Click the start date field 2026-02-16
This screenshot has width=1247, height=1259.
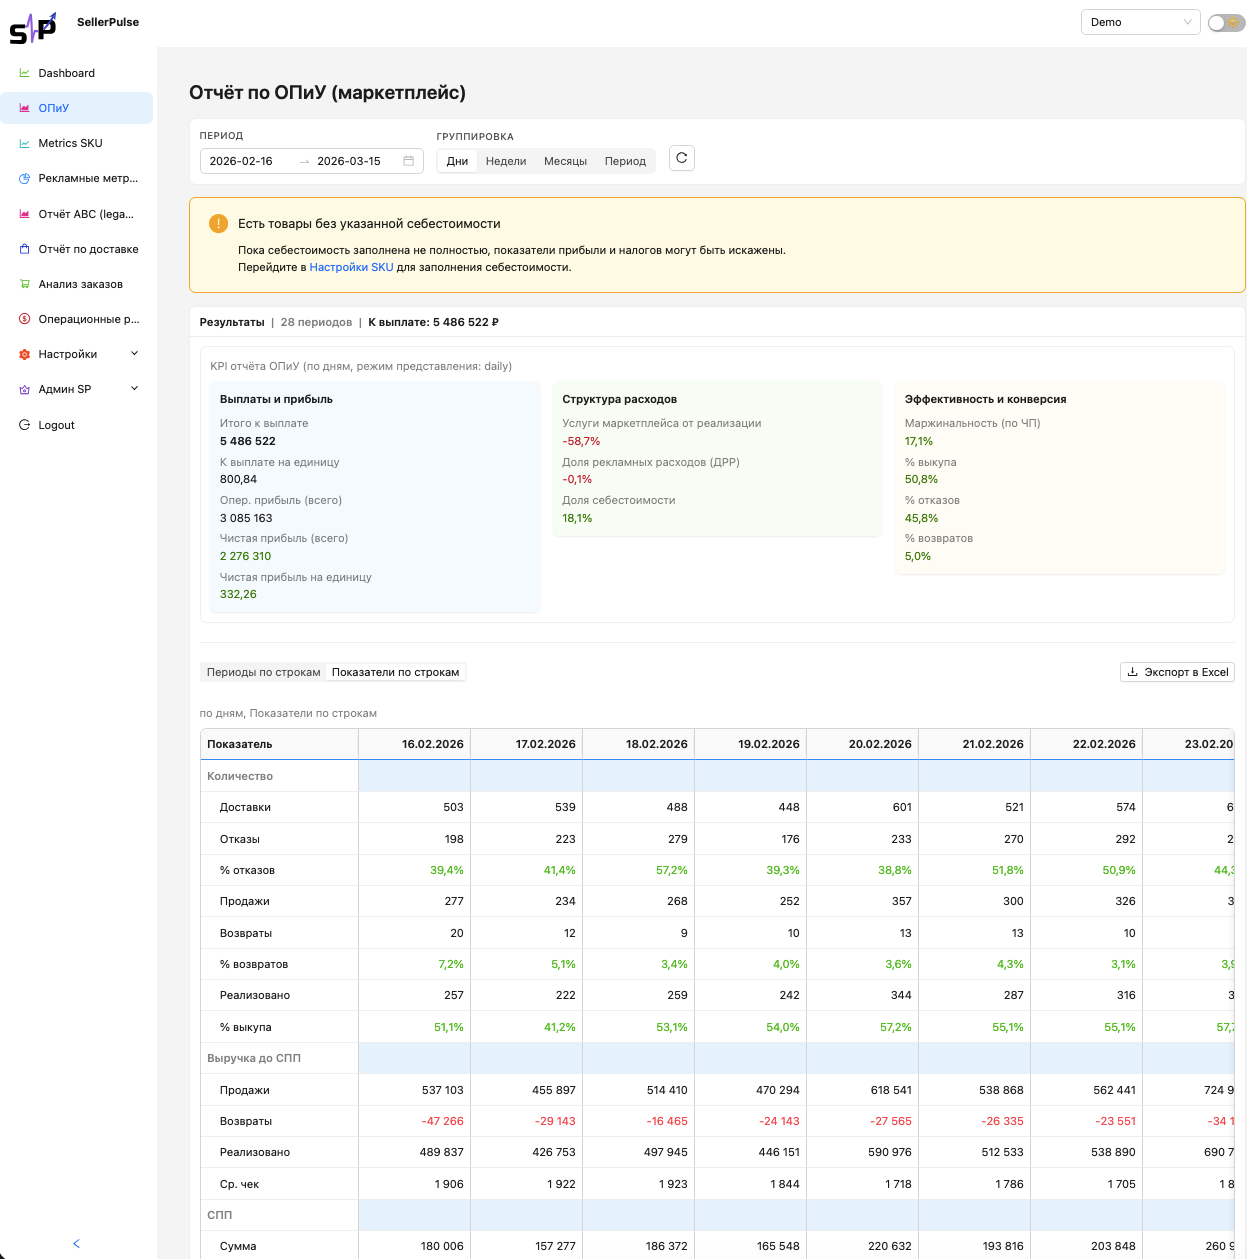(x=242, y=161)
